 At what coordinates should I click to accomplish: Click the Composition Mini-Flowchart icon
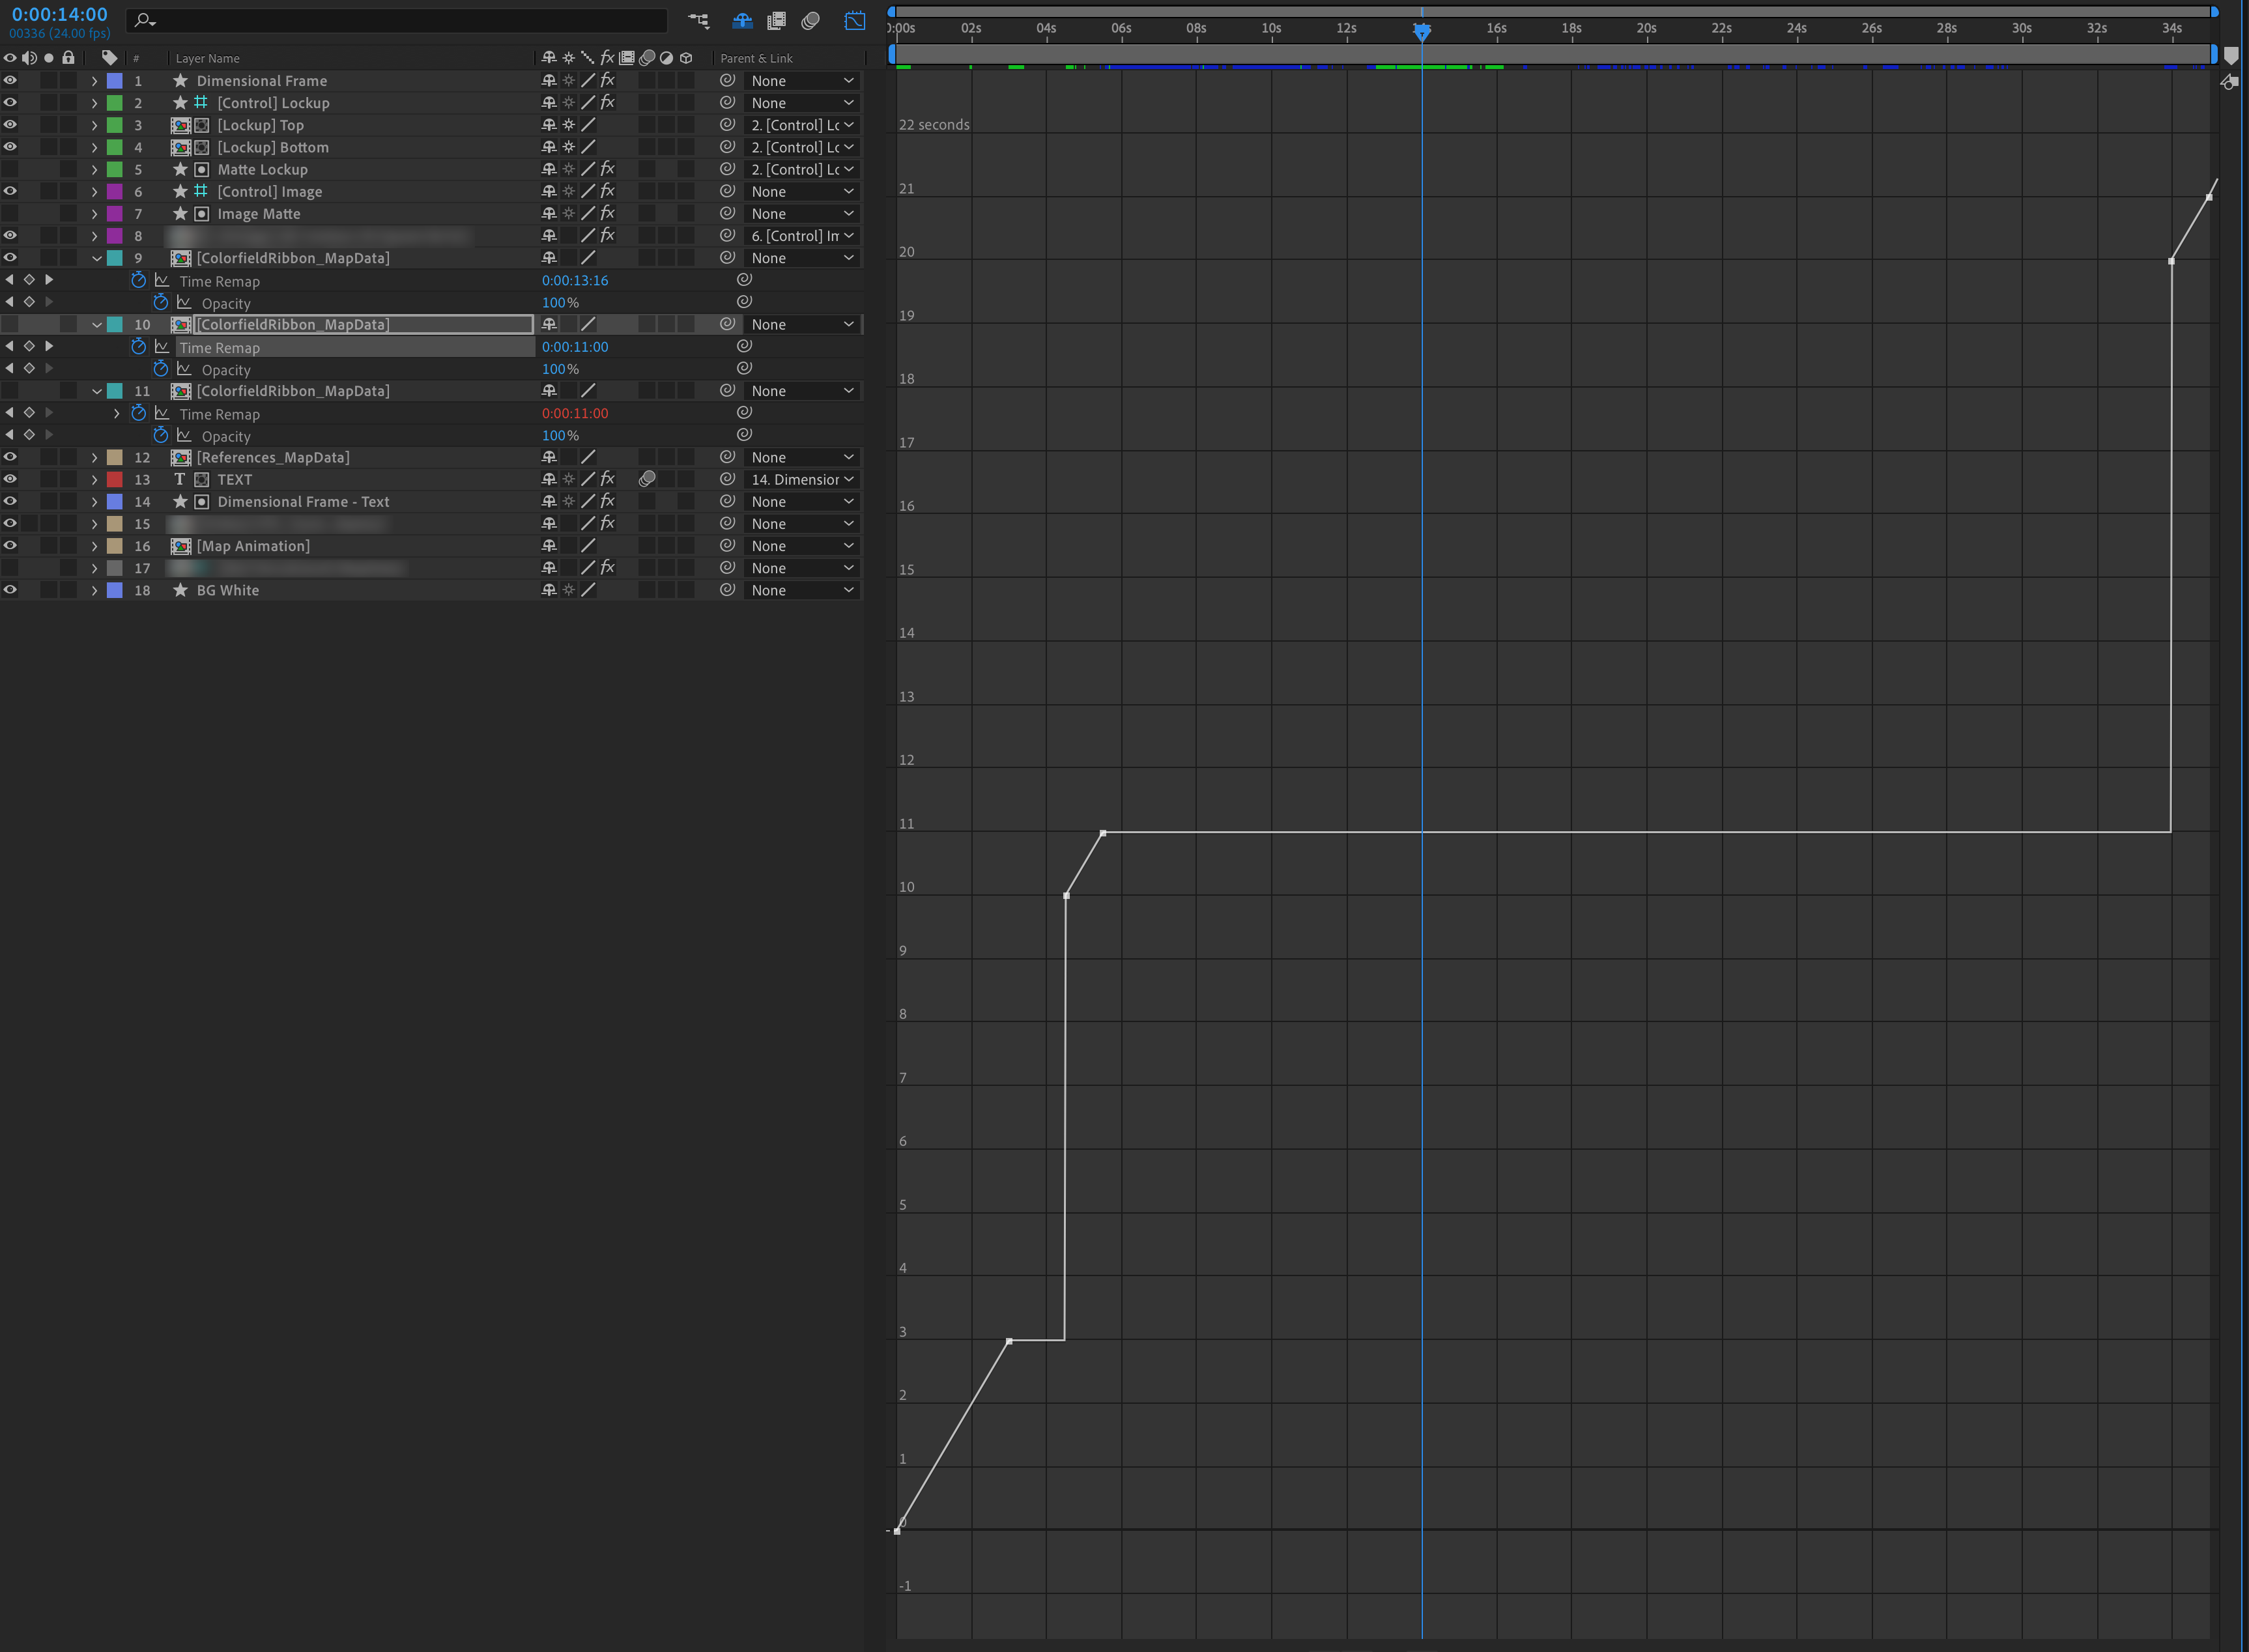(697, 20)
